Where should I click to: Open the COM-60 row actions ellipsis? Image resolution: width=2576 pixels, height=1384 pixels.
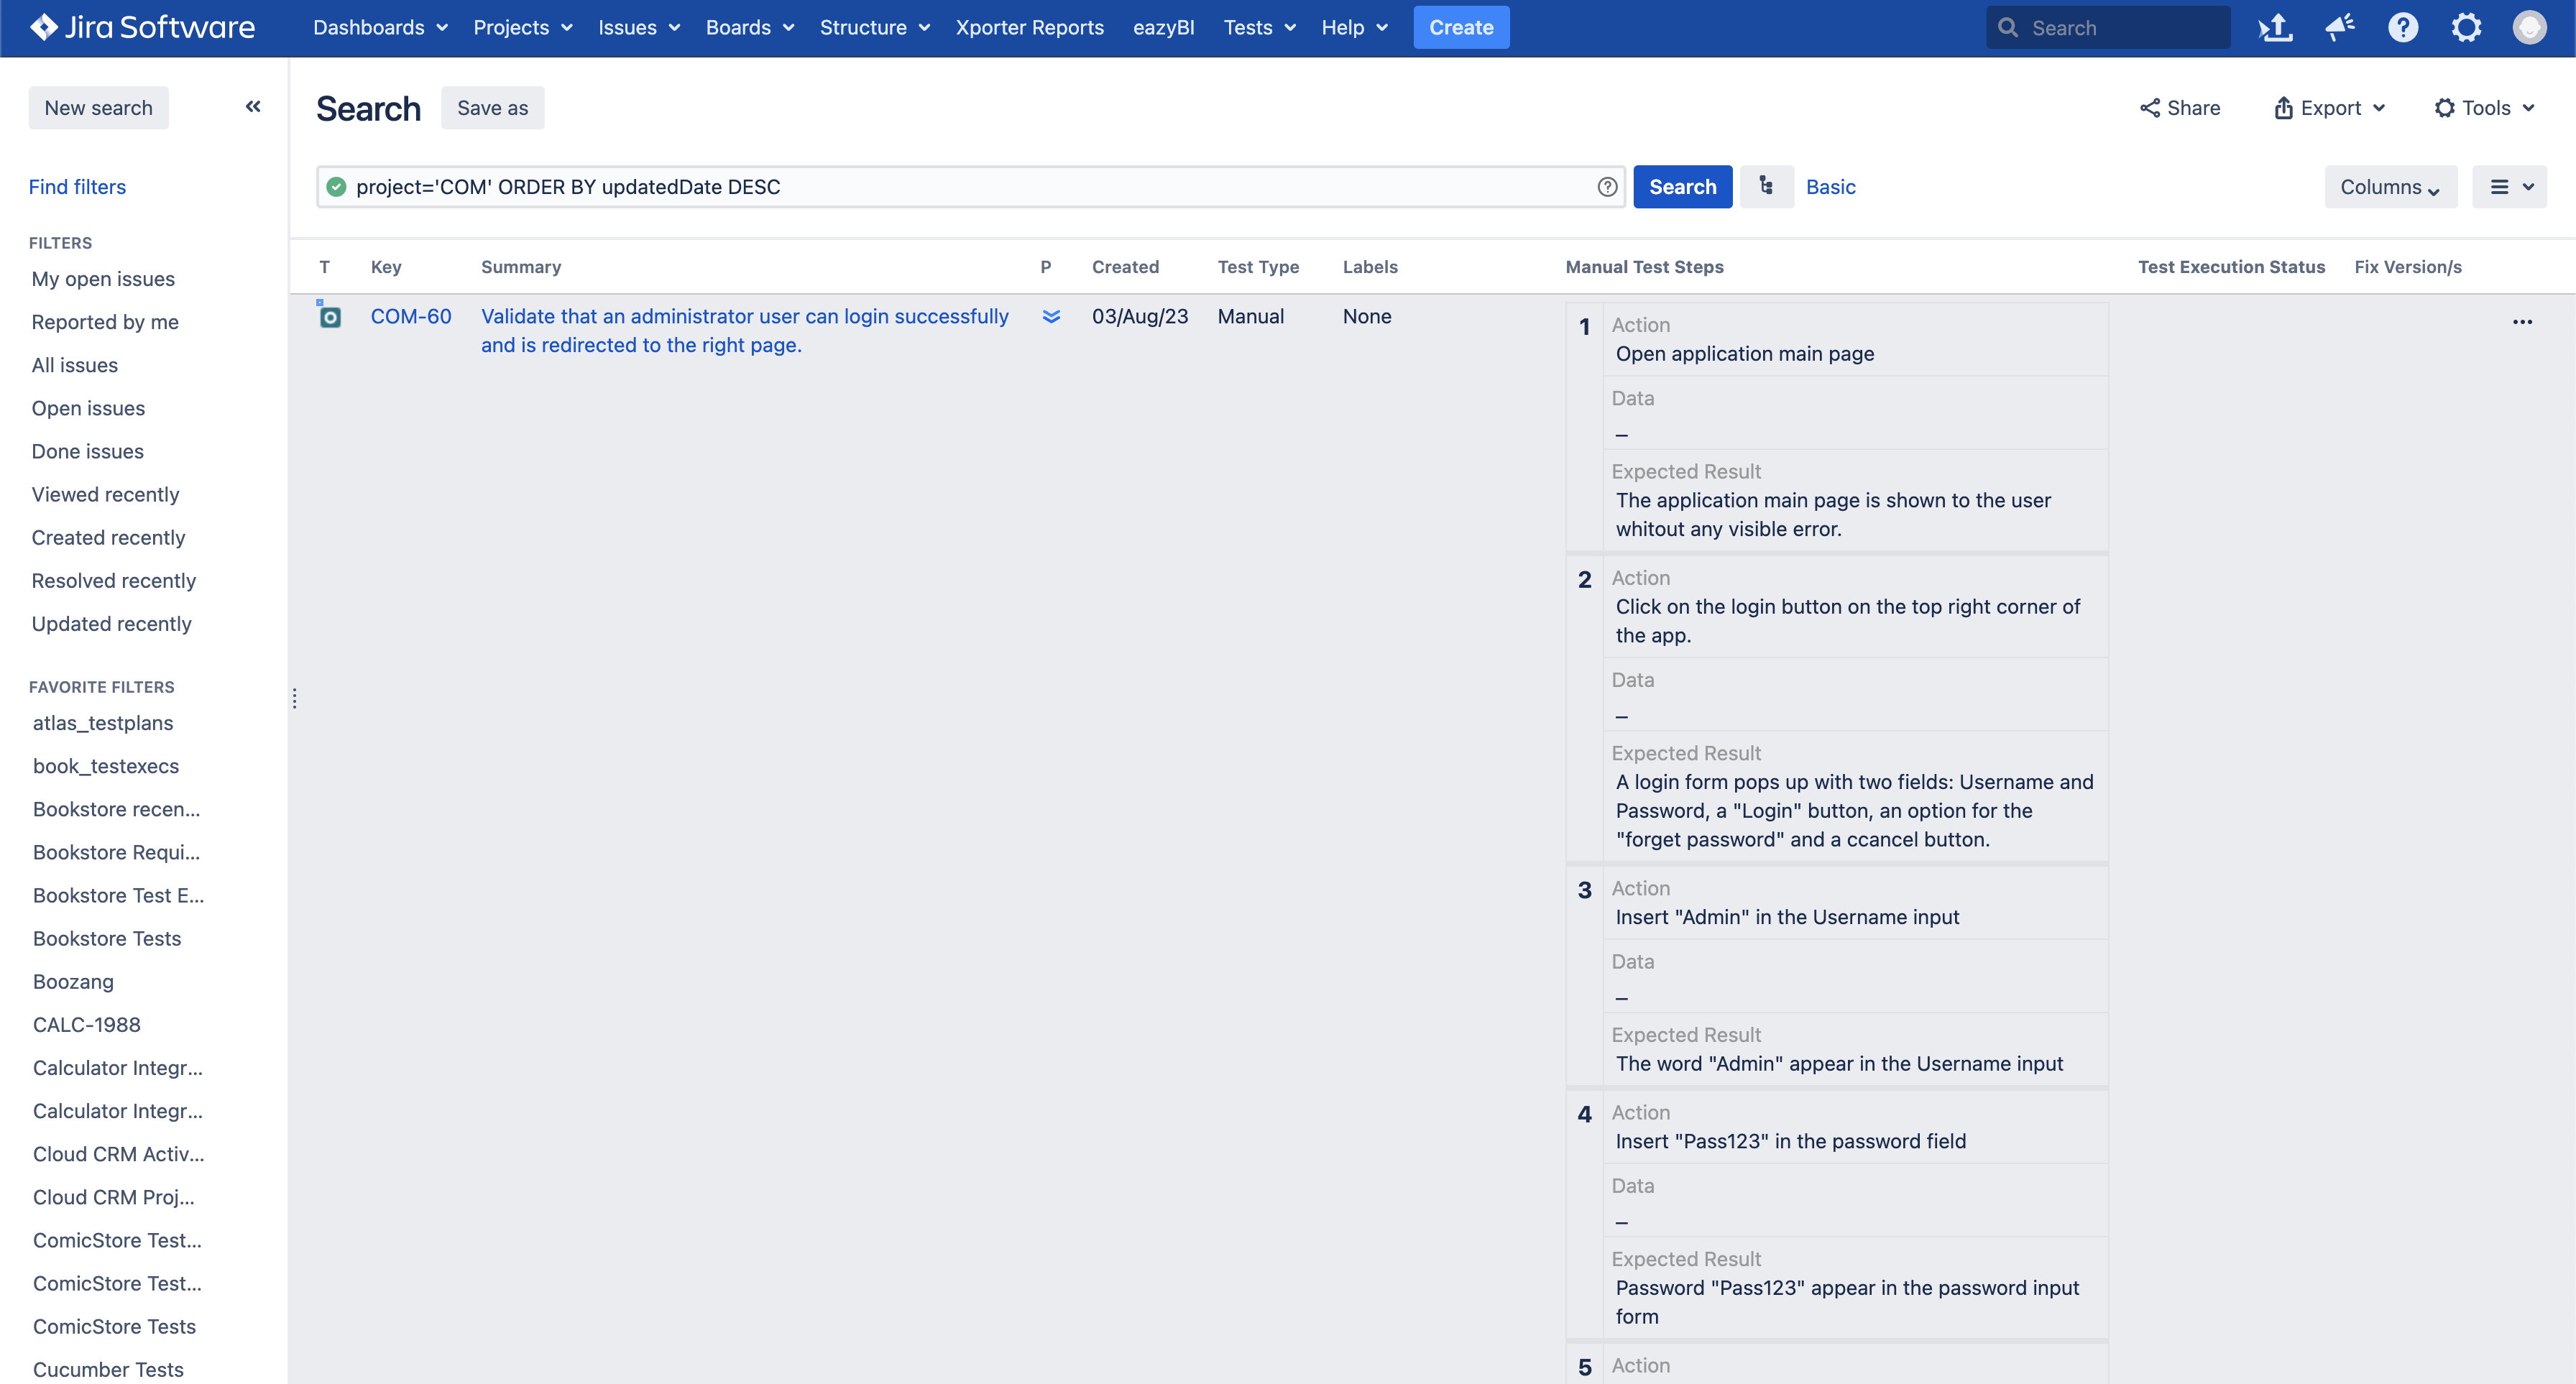pyautogui.click(x=2522, y=322)
